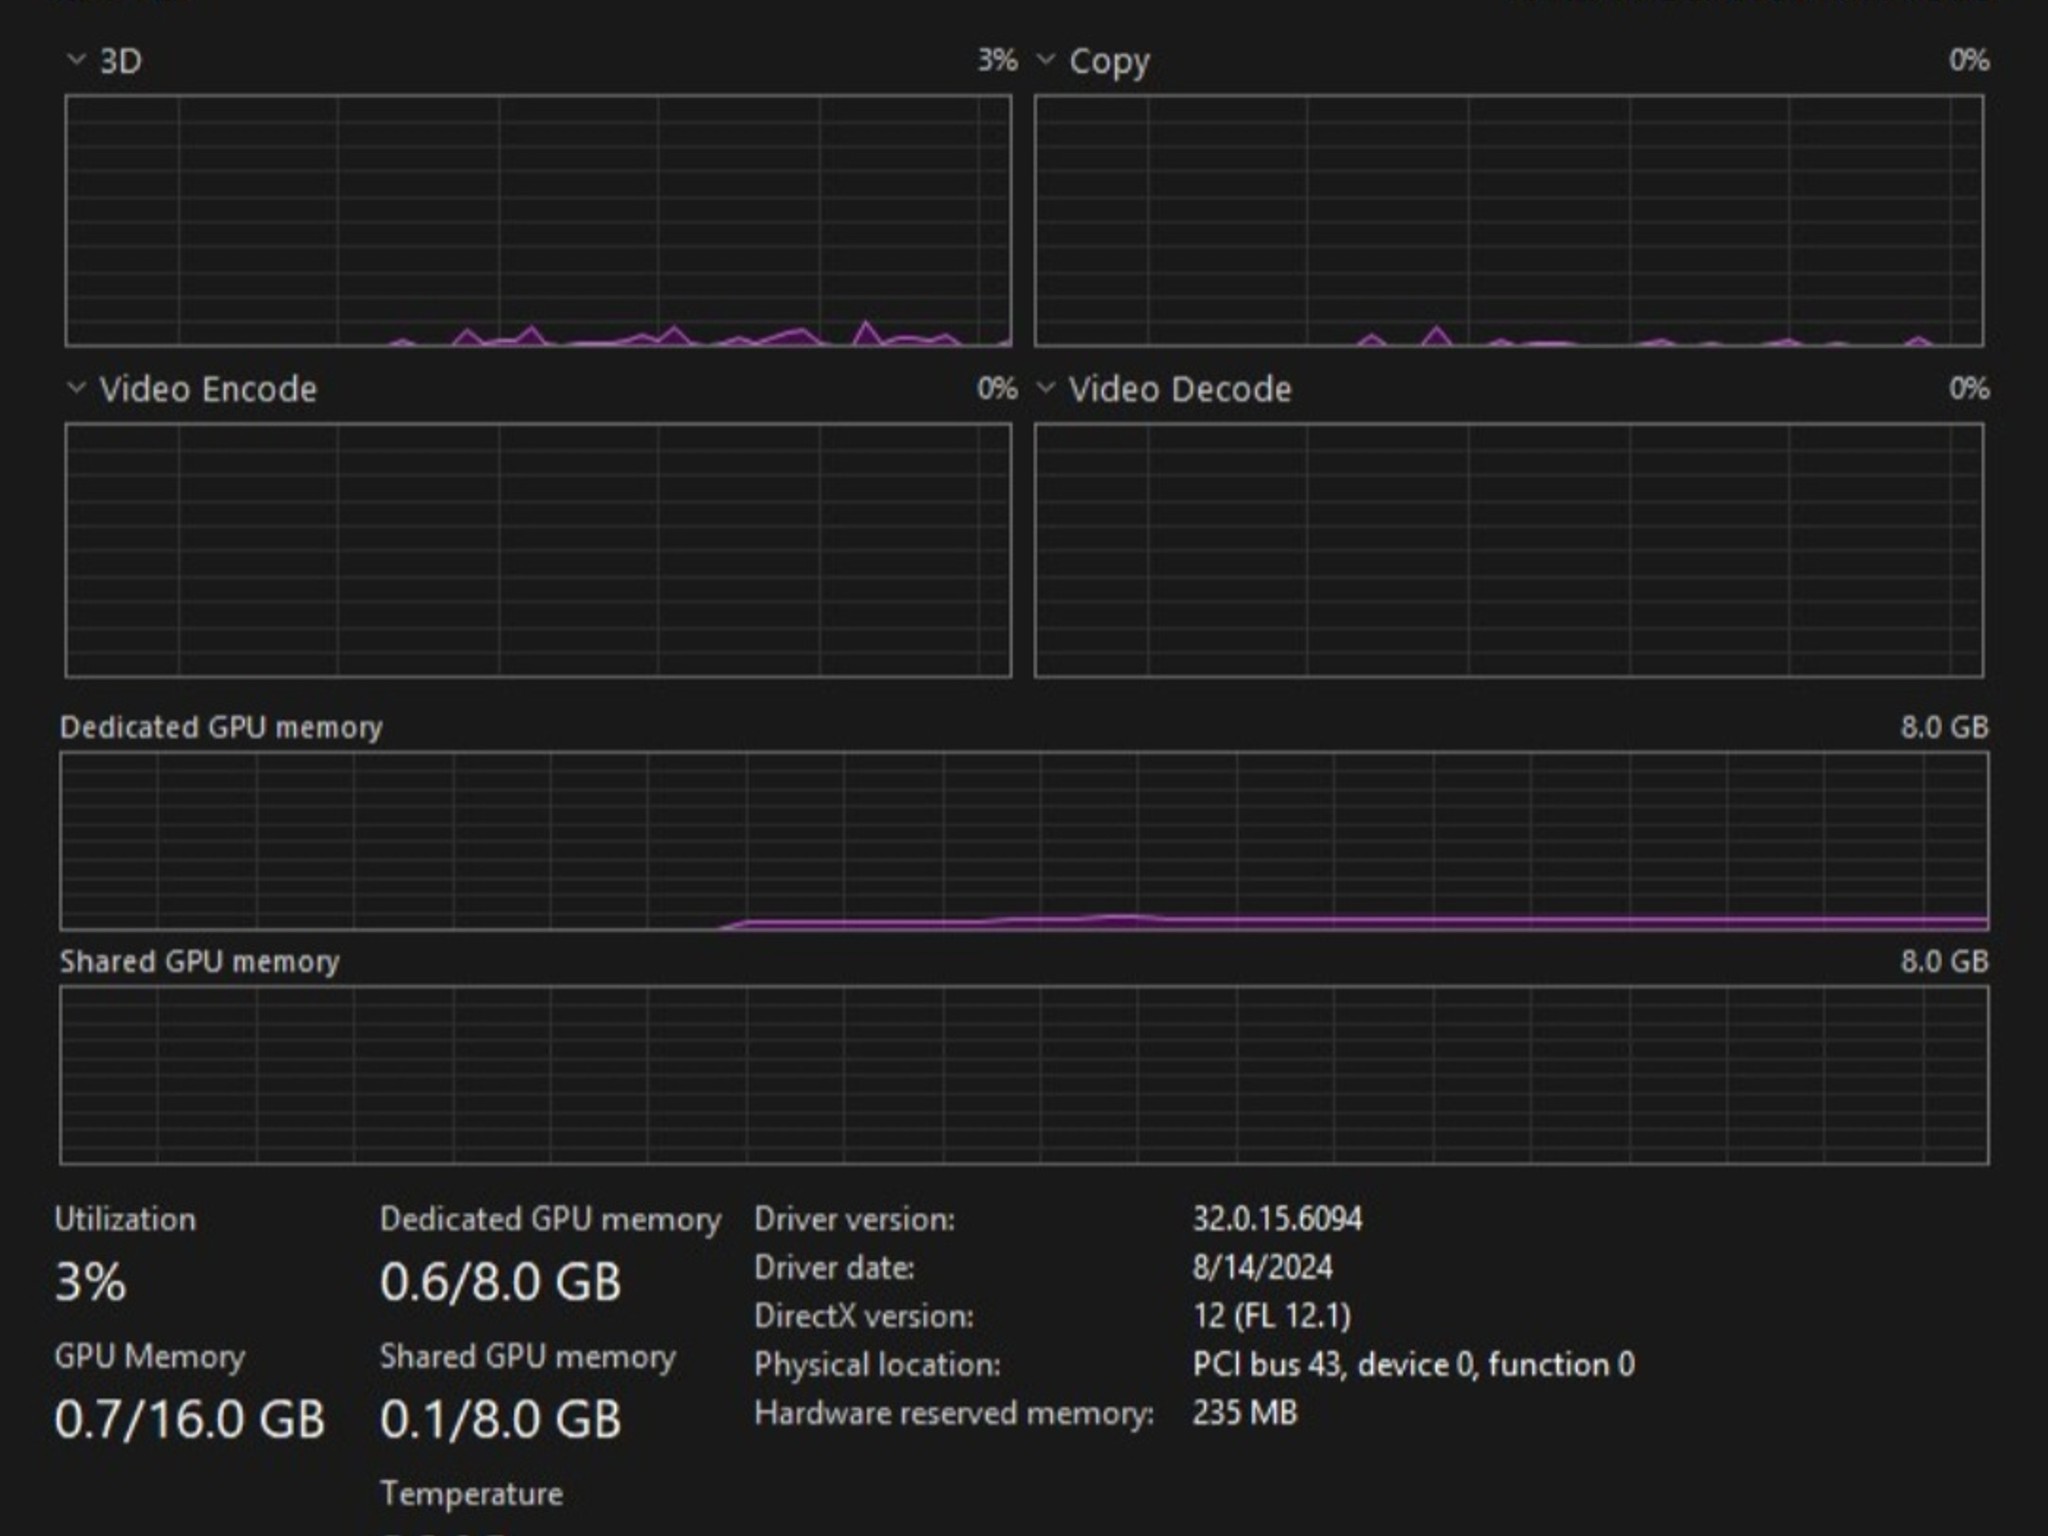The height and width of the screenshot is (1536, 2048).
Task: Click the 0% value beside Video Encode
Action: coord(997,388)
